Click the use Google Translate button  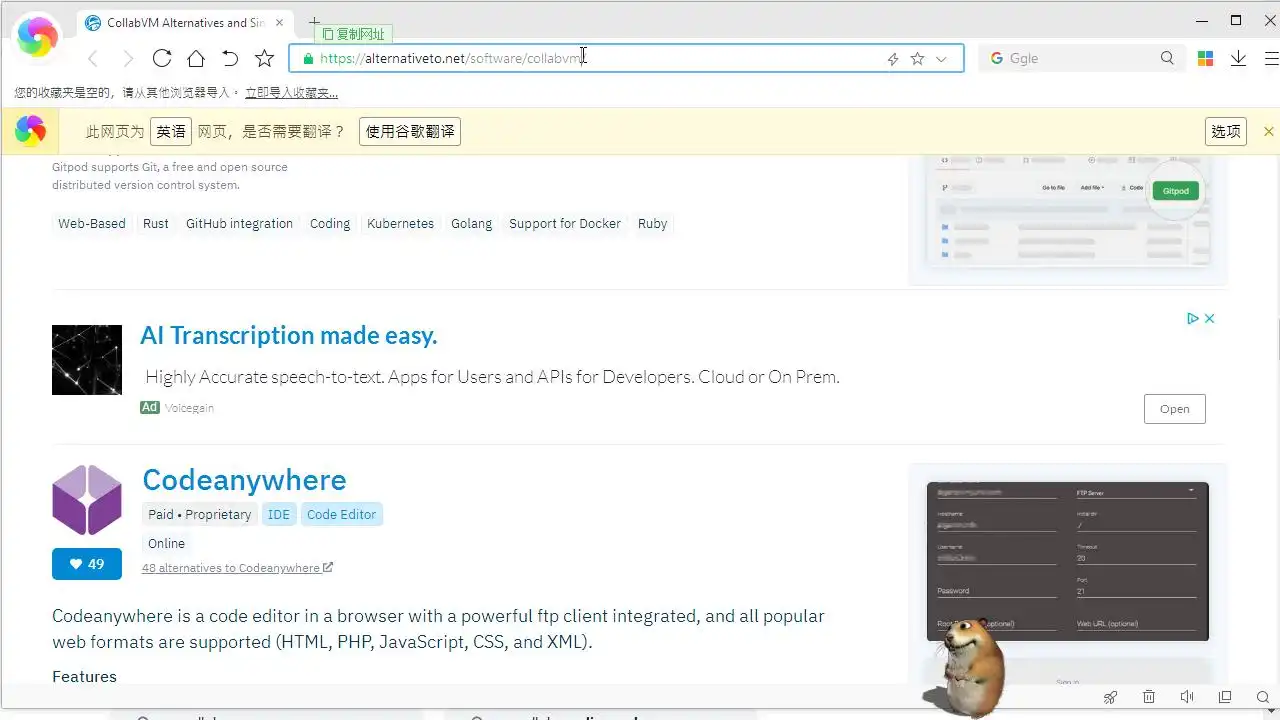click(x=410, y=131)
